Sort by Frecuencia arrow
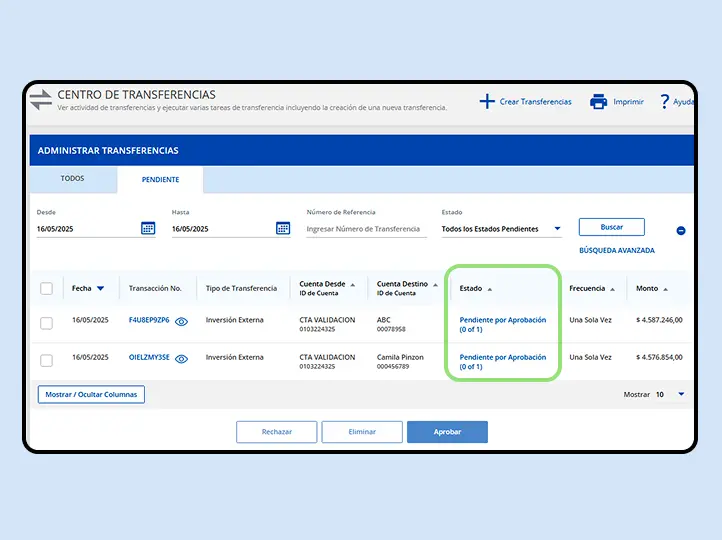Image resolution: width=722 pixels, height=540 pixels. 612,289
